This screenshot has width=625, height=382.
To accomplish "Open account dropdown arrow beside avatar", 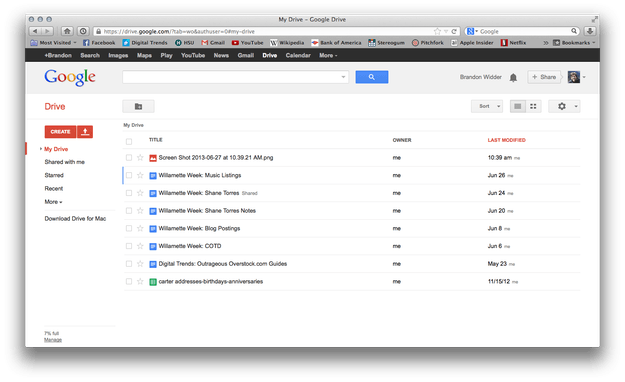I will pos(584,77).
